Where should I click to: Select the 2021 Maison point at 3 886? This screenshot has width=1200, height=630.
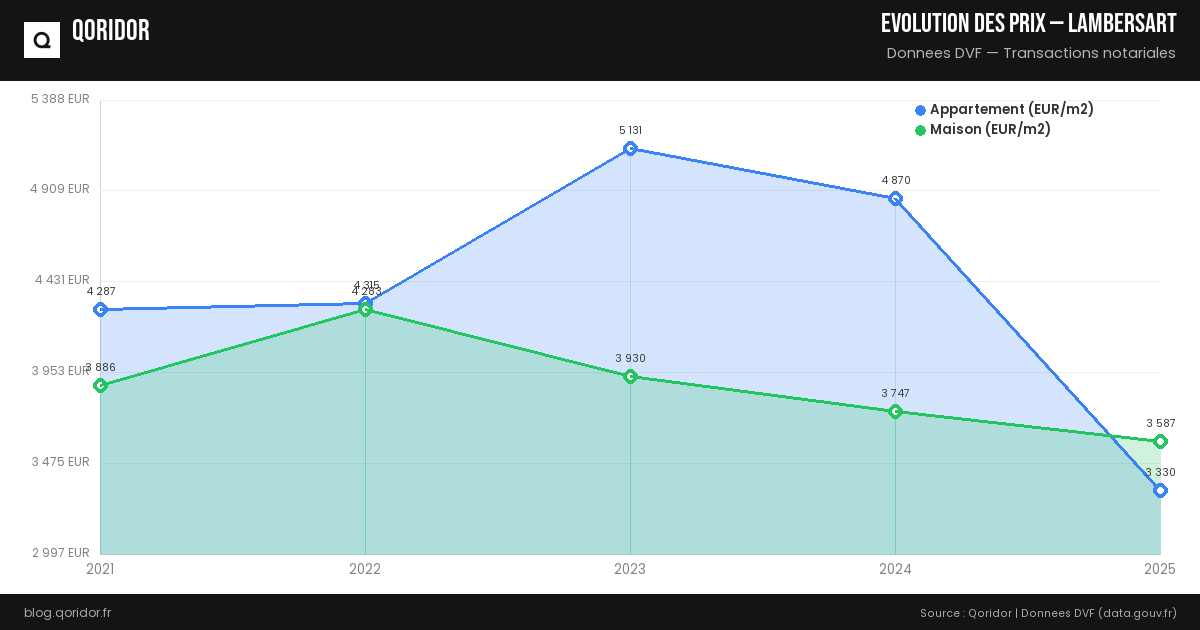coord(100,386)
